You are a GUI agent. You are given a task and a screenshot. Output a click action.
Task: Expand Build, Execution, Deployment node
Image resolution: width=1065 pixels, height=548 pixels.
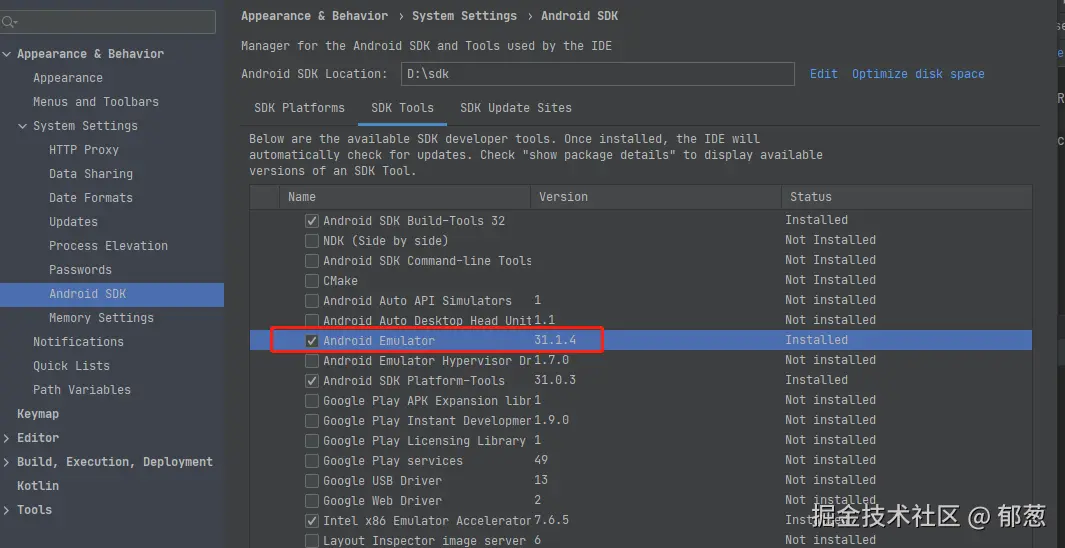(7, 462)
